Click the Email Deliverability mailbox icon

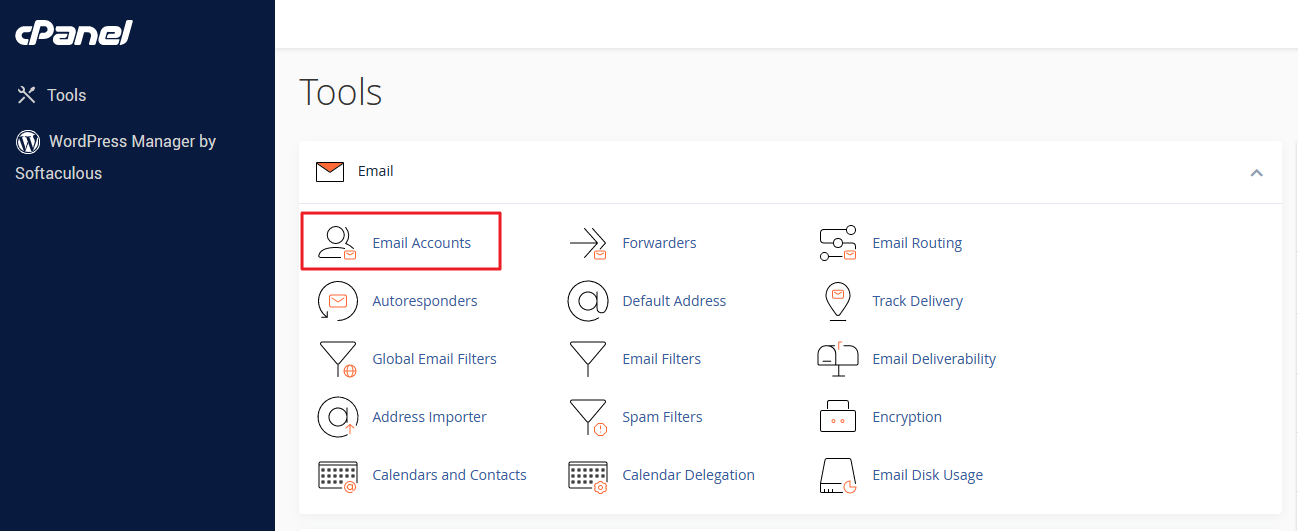pyautogui.click(x=838, y=359)
